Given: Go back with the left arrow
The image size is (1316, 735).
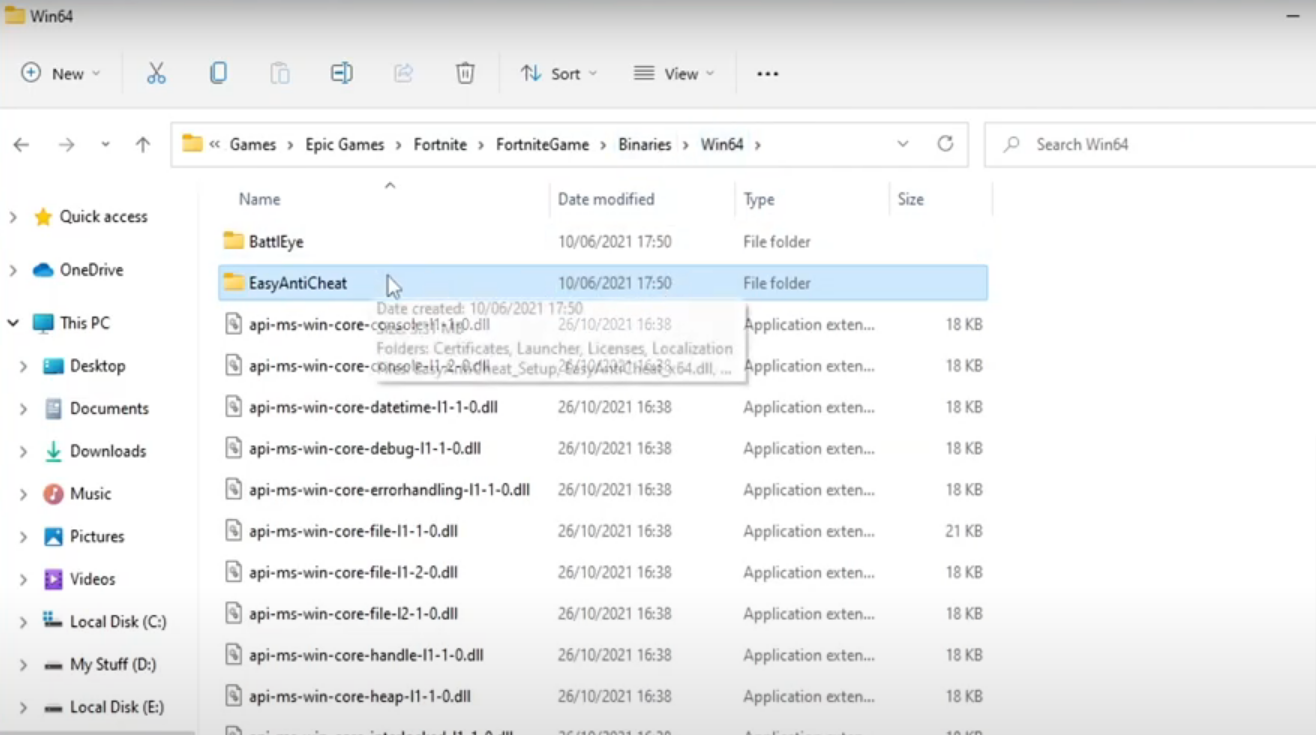Looking at the screenshot, I should (21, 145).
